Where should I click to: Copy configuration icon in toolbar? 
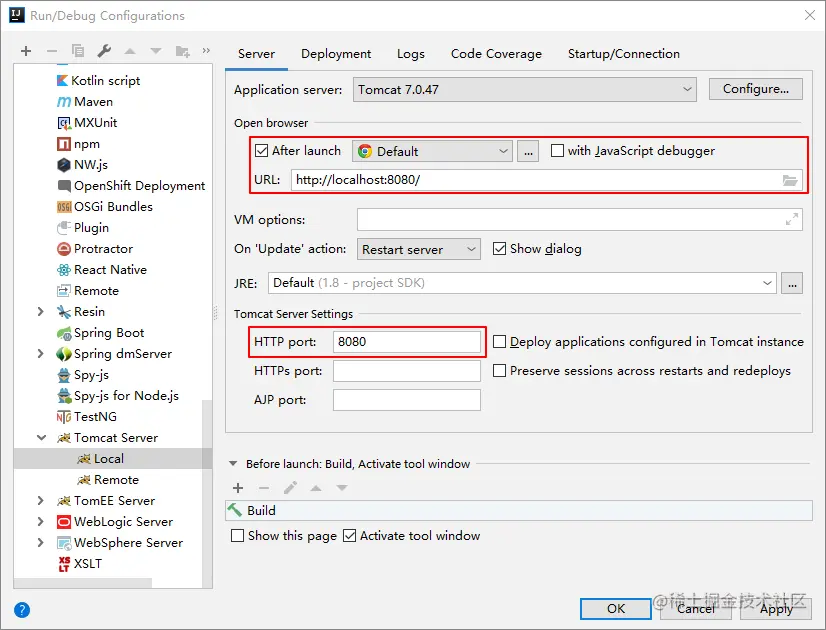click(x=78, y=51)
